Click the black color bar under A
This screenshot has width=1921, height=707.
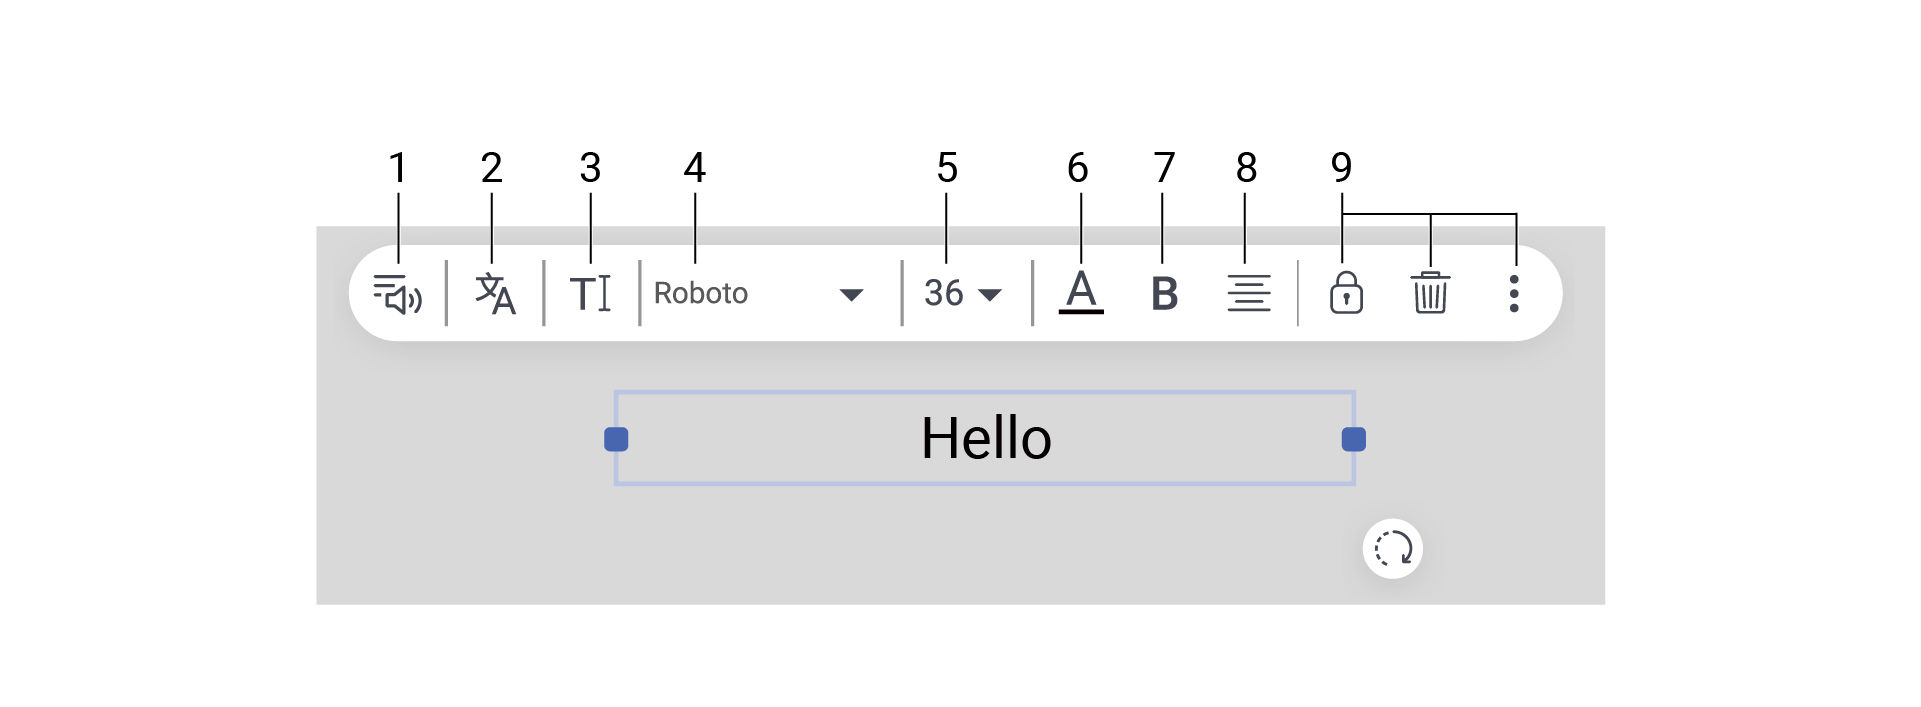[1081, 312]
